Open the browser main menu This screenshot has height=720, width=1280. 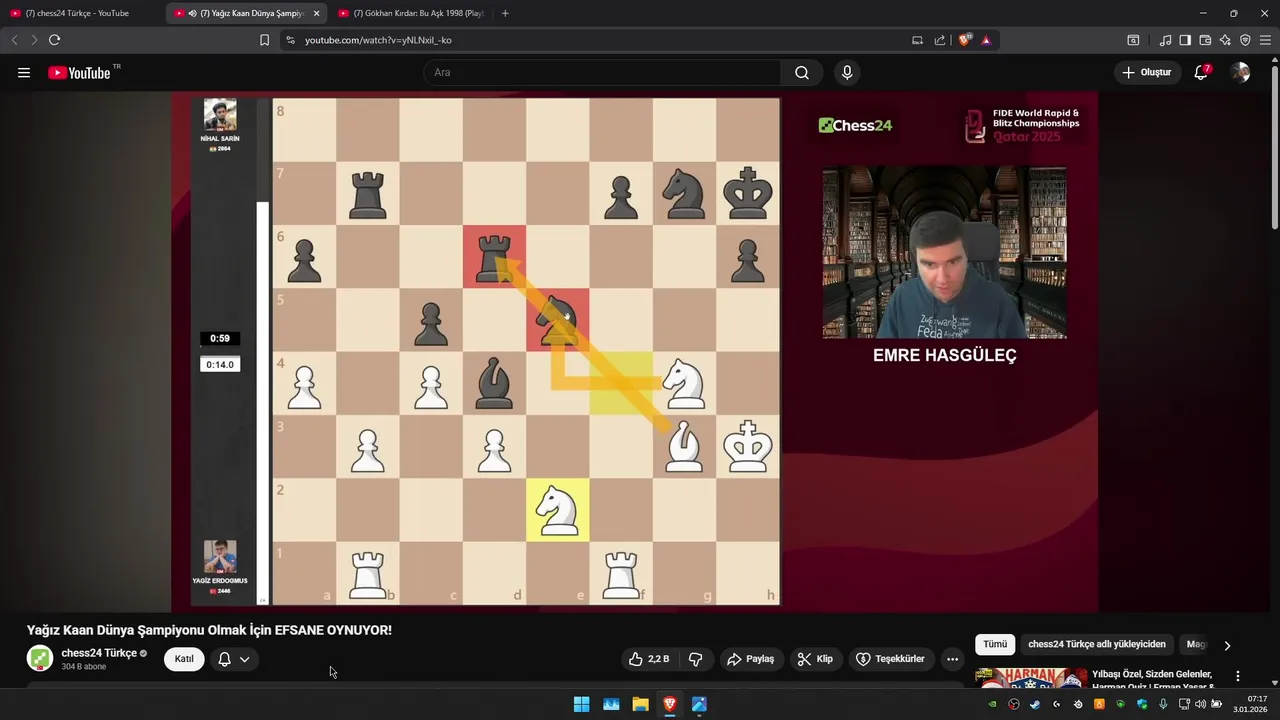(1265, 40)
